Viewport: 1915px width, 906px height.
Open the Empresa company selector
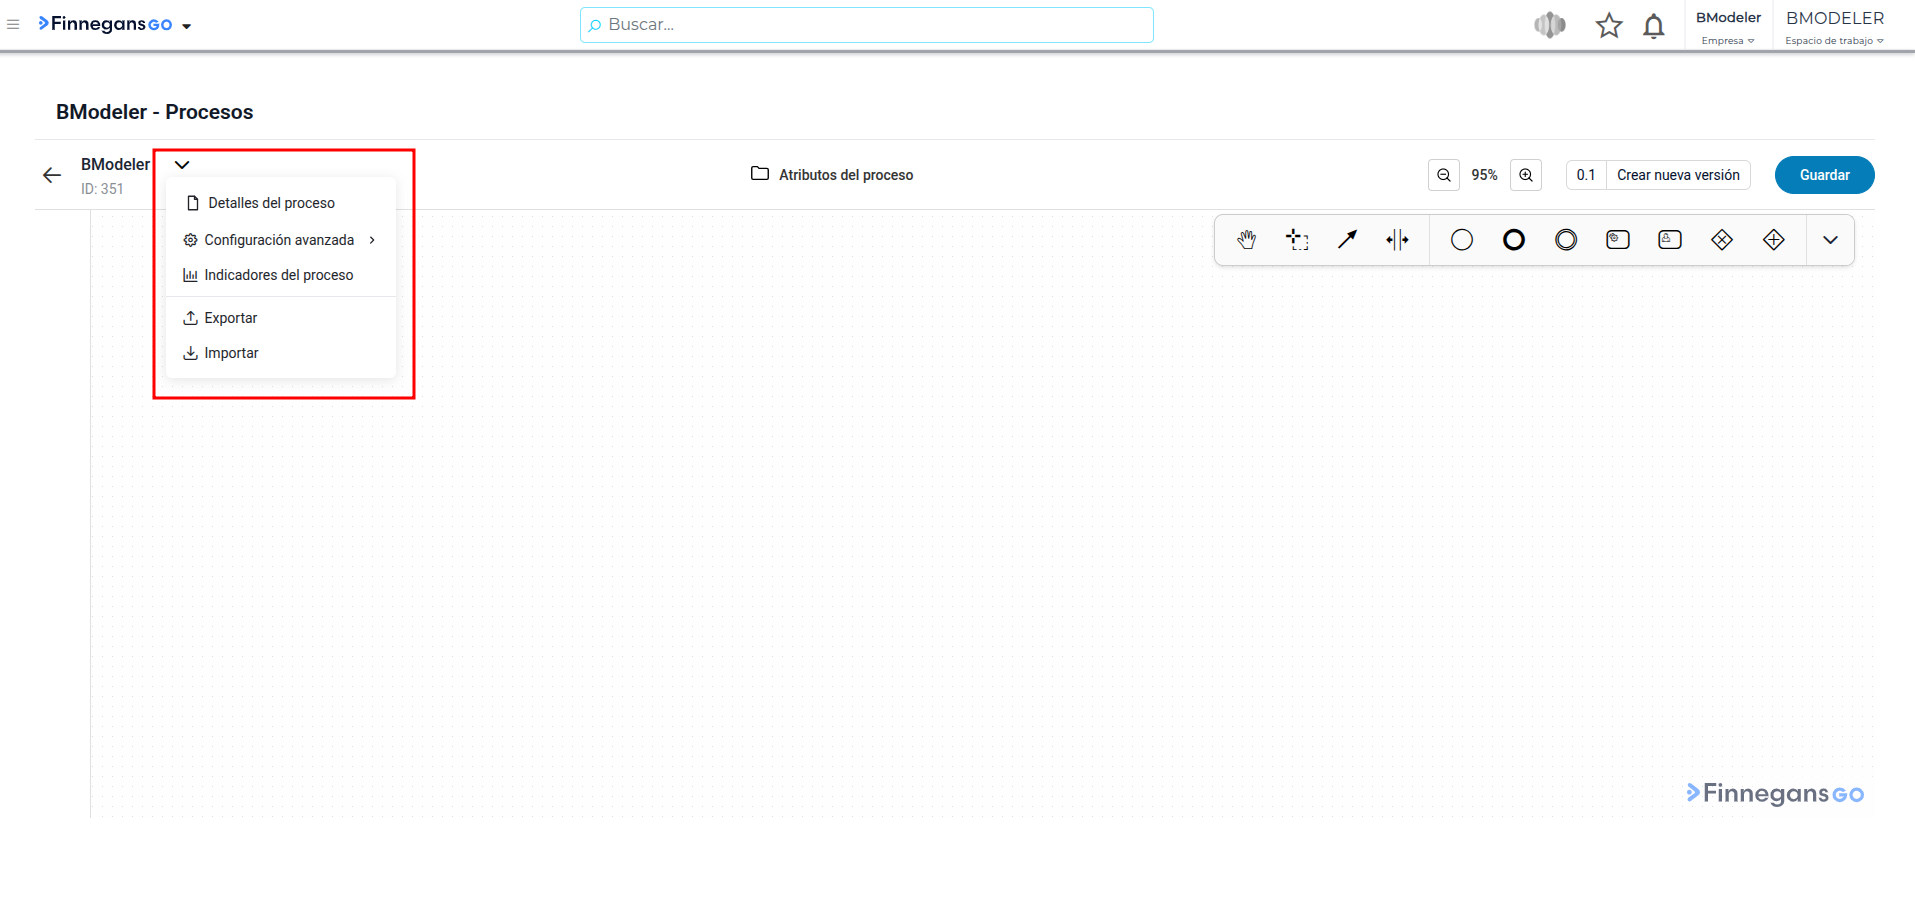(x=1728, y=41)
